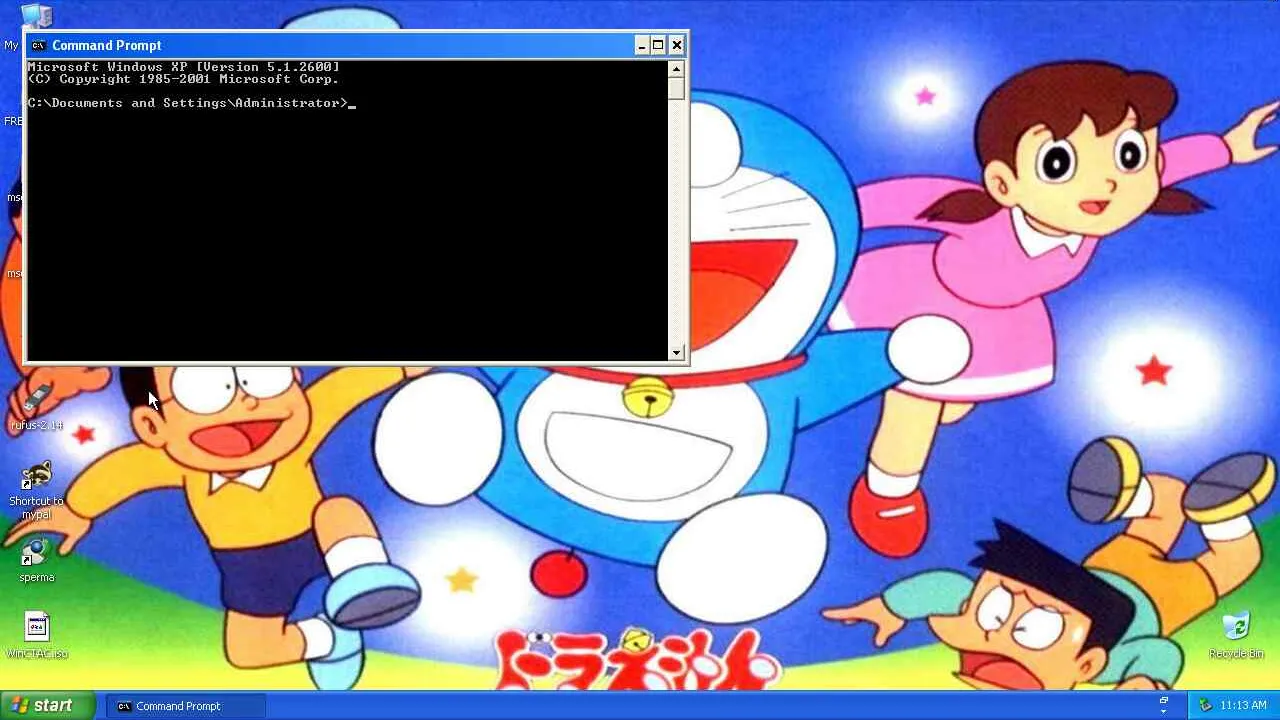
Task: Click the safely remove hardware tray icon
Action: (x=1205, y=705)
